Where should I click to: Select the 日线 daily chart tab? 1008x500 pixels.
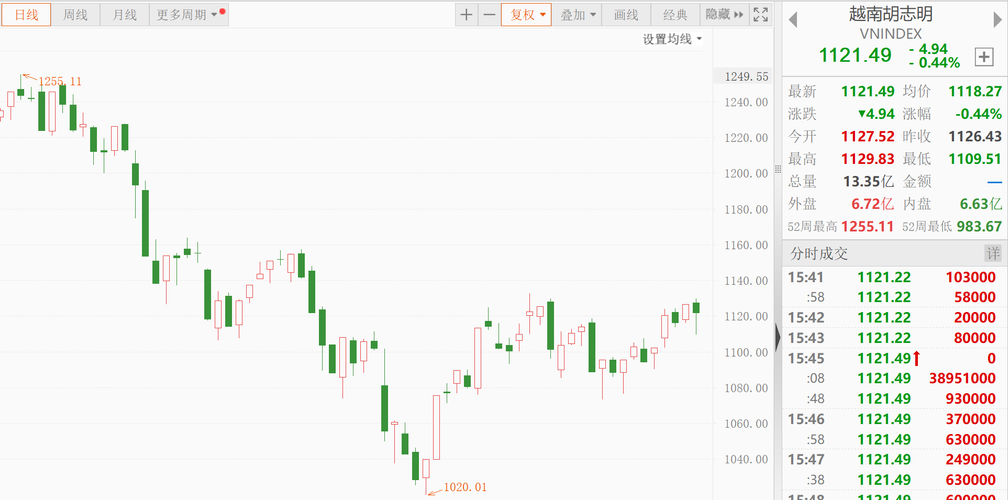(x=26, y=14)
